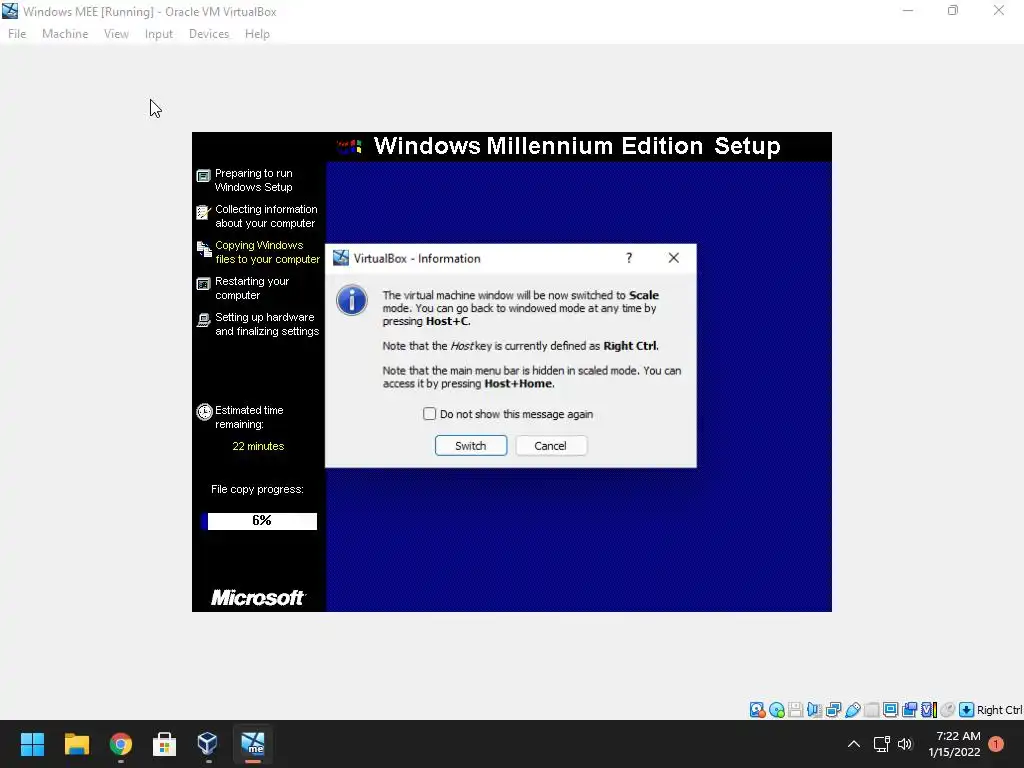Click the blue information icon in dialog

tap(352, 300)
